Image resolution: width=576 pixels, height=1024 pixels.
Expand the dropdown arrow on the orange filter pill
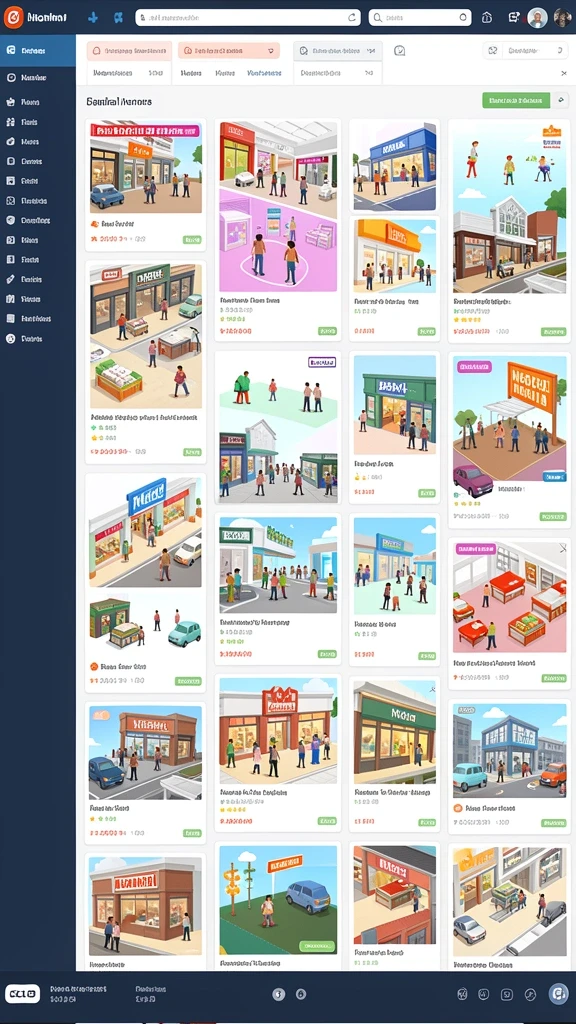(x=270, y=50)
